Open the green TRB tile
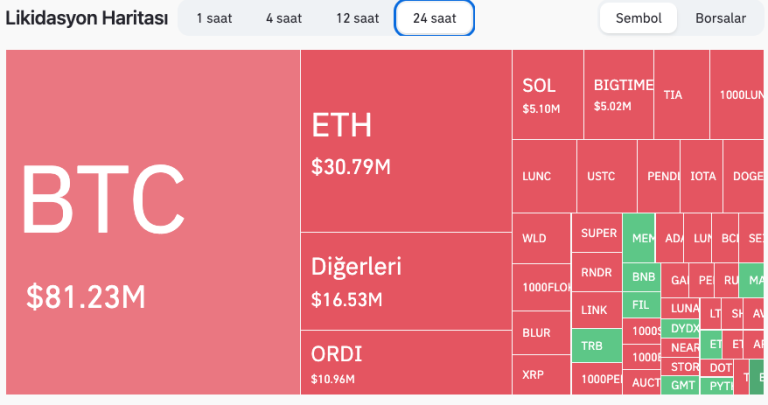Image resolution: width=768 pixels, height=405 pixels. (596, 345)
